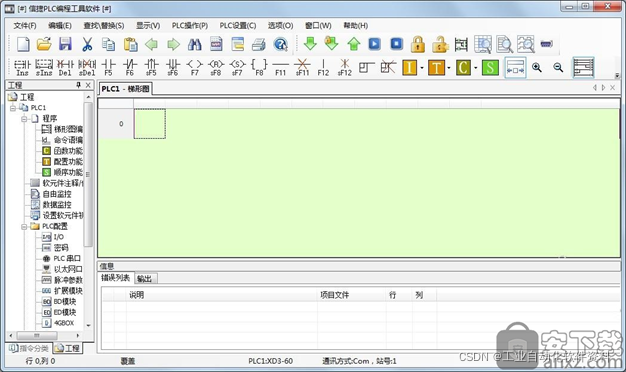Open dropdown arrow next to T icon
The width and height of the screenshot is (626, 372).
(x=449, y=68)
